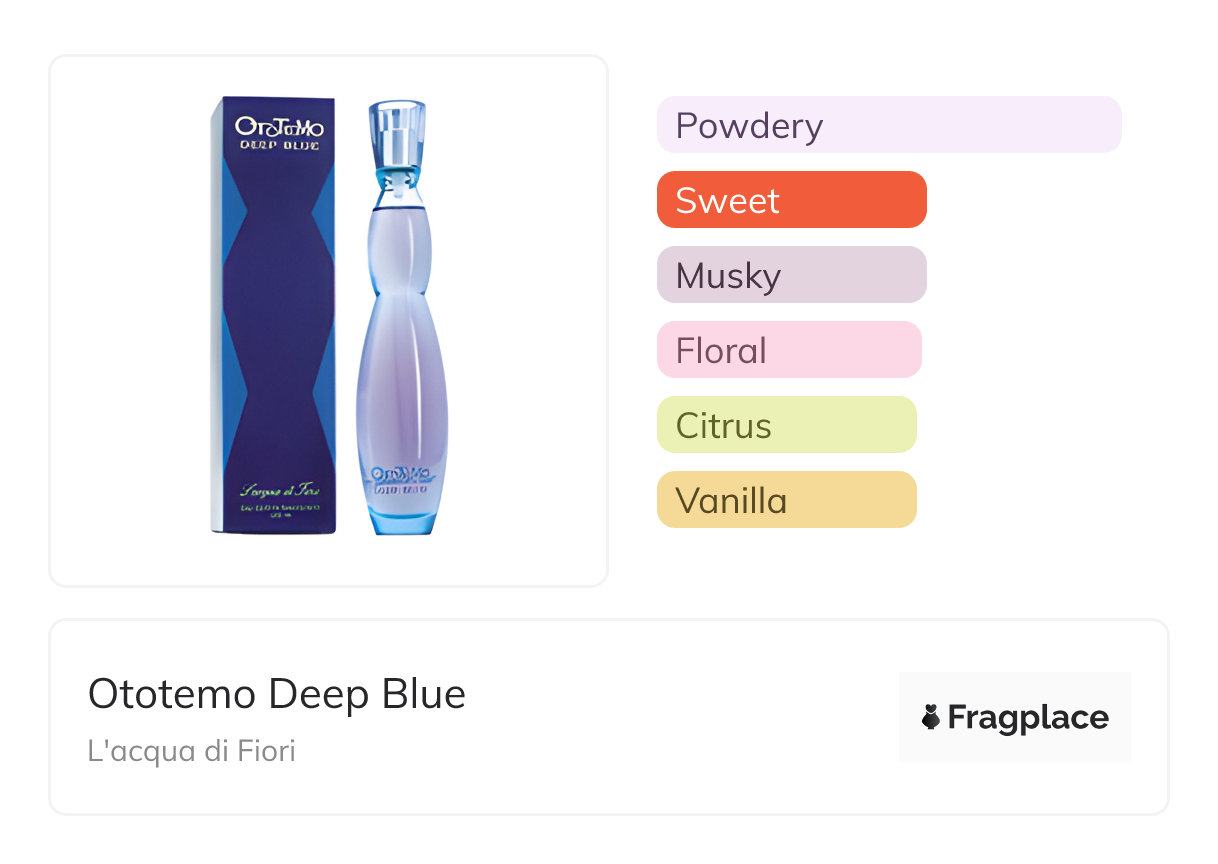
Task: Pick the green Citrus accord bar
Action: [x=786, y=425]
